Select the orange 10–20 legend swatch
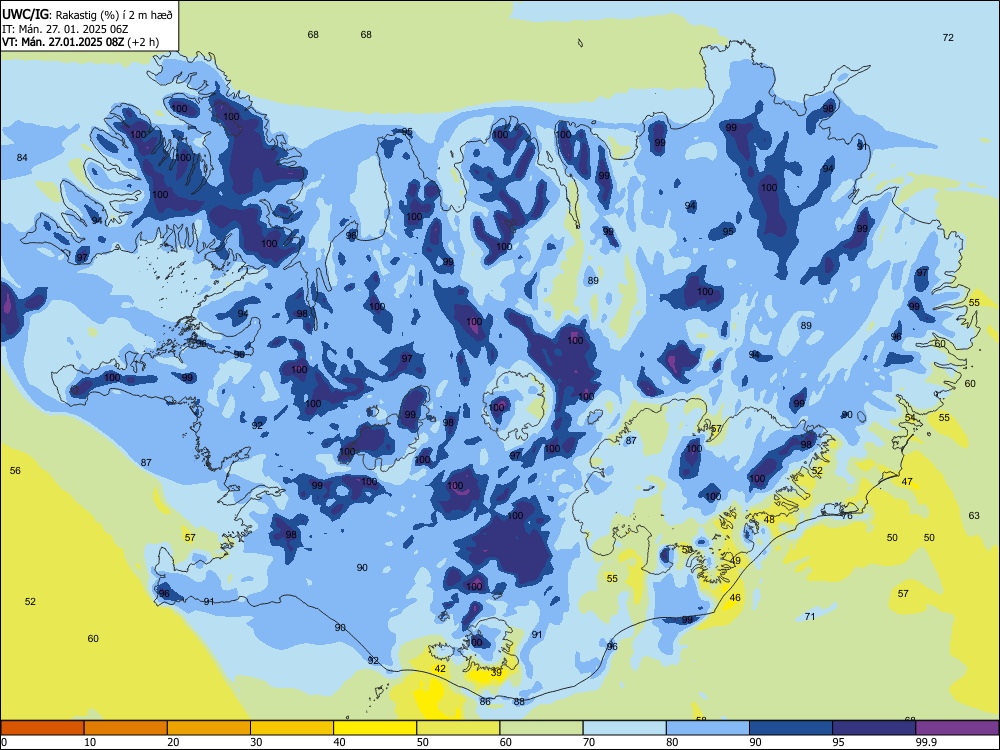The width and height of the screenshot is (1000, 750). 126,728
